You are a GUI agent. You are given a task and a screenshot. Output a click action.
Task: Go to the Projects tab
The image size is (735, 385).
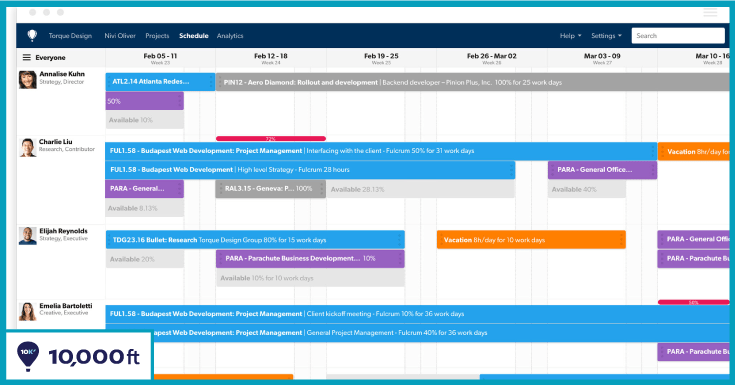click(x=157, y=36)
